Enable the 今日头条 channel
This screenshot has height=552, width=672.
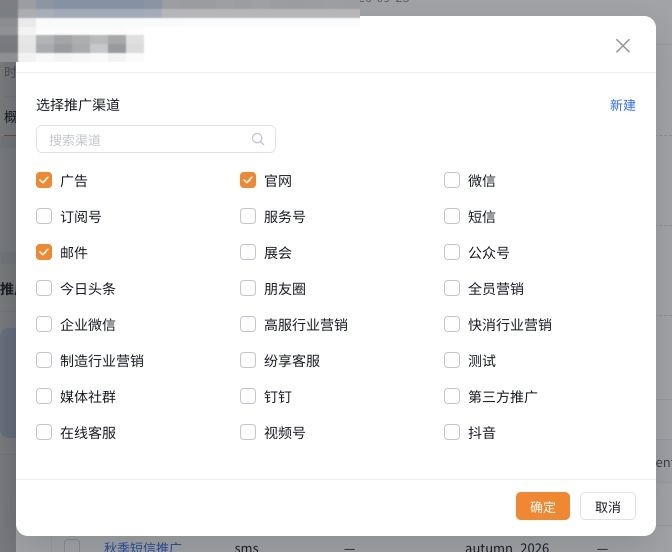click(x=44, y=288)
